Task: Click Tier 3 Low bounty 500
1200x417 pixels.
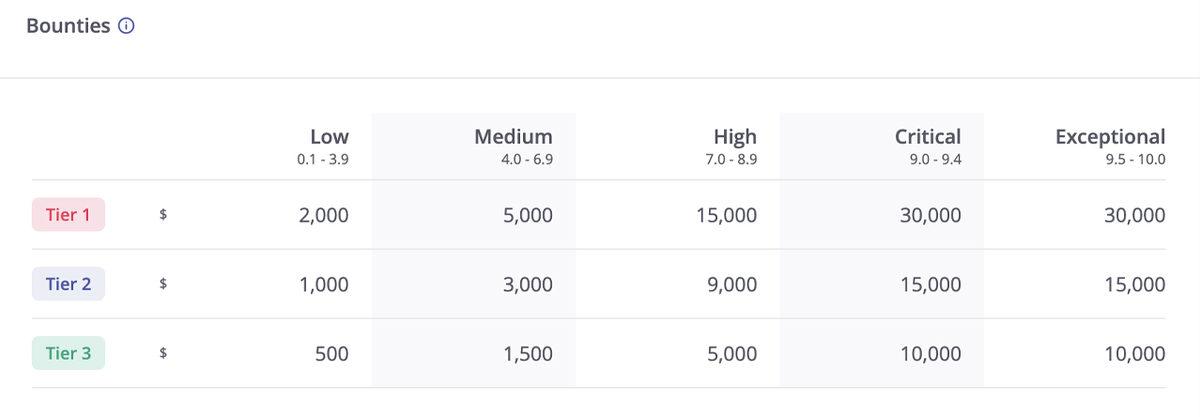Action: [332, 354]
